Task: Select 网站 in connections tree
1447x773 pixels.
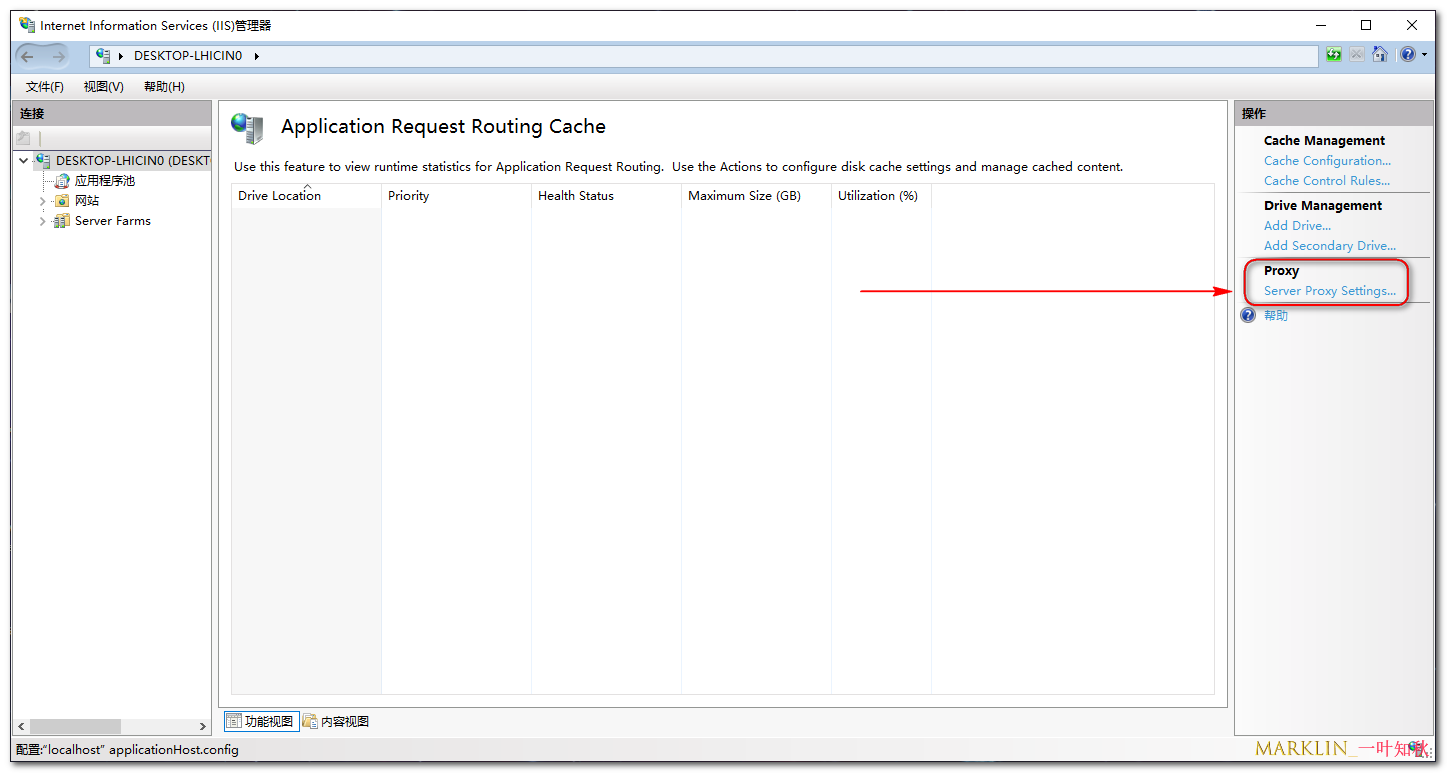Action: point(87,201)
